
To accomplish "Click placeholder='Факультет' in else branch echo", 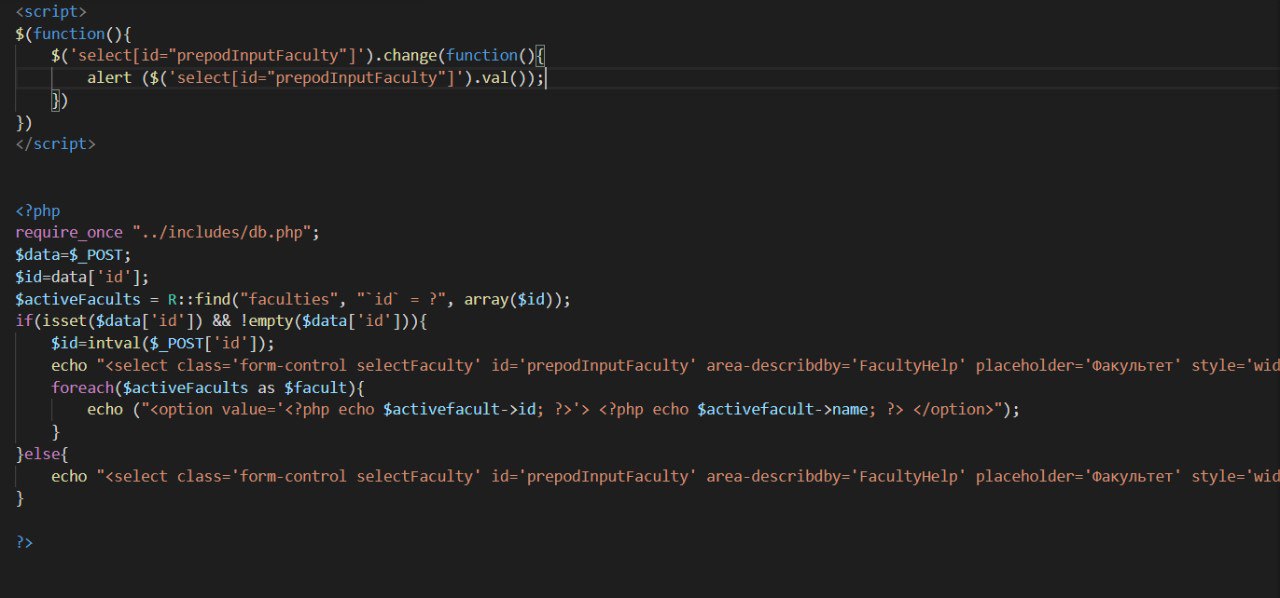I will click(x=1079, y=476).
